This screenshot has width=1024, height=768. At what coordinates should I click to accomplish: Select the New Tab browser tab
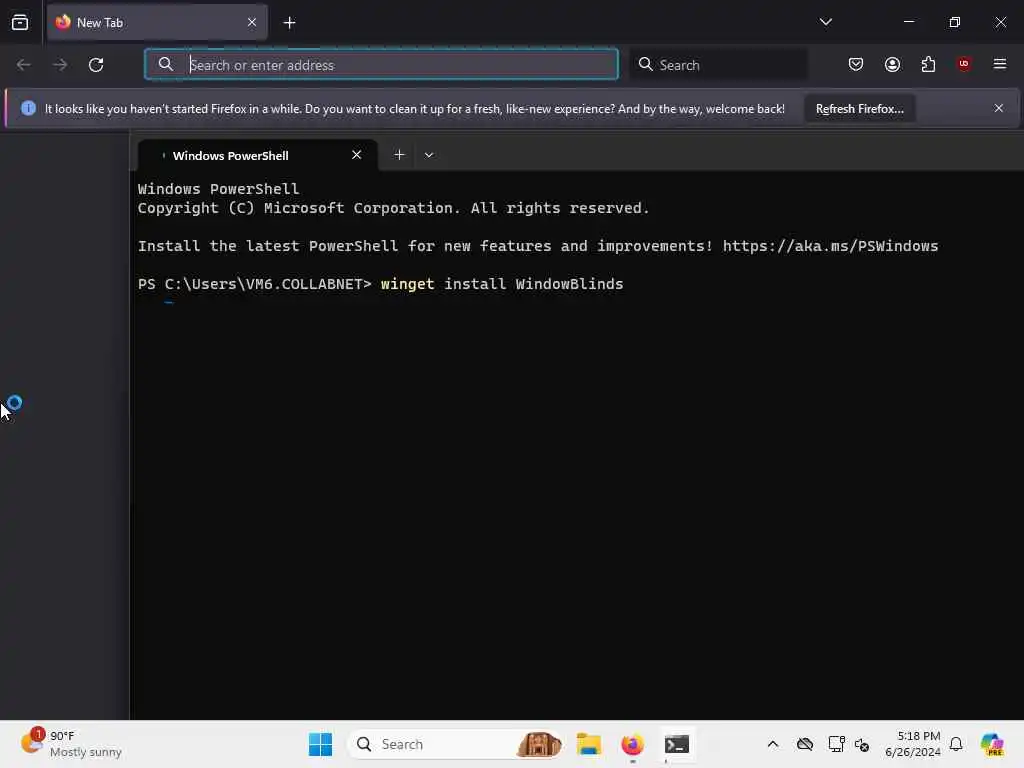click(157, 22)
